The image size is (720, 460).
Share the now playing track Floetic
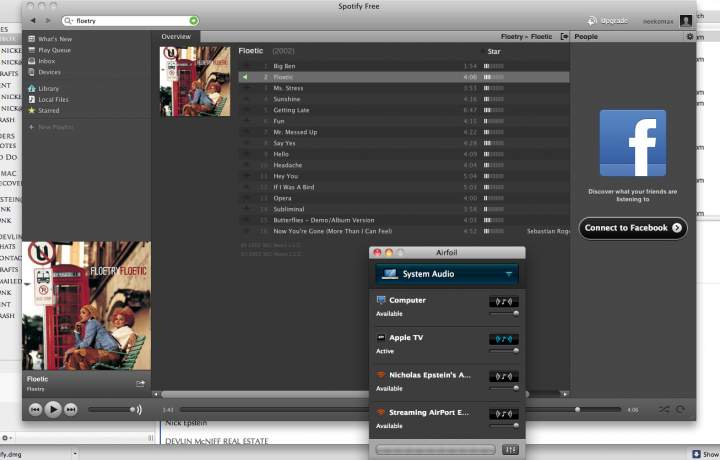(141, 383)
